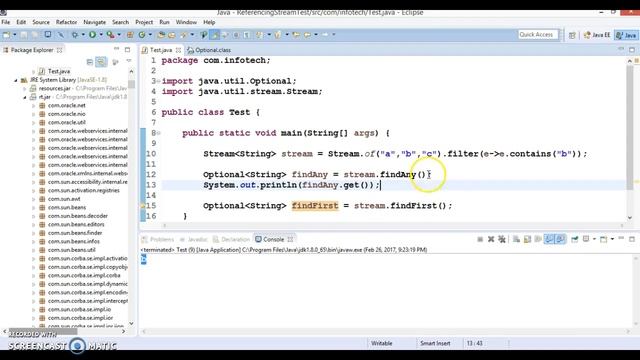Collapse JRE System Library tree node
Screen dimensions: 640x360
coord(16,80)
